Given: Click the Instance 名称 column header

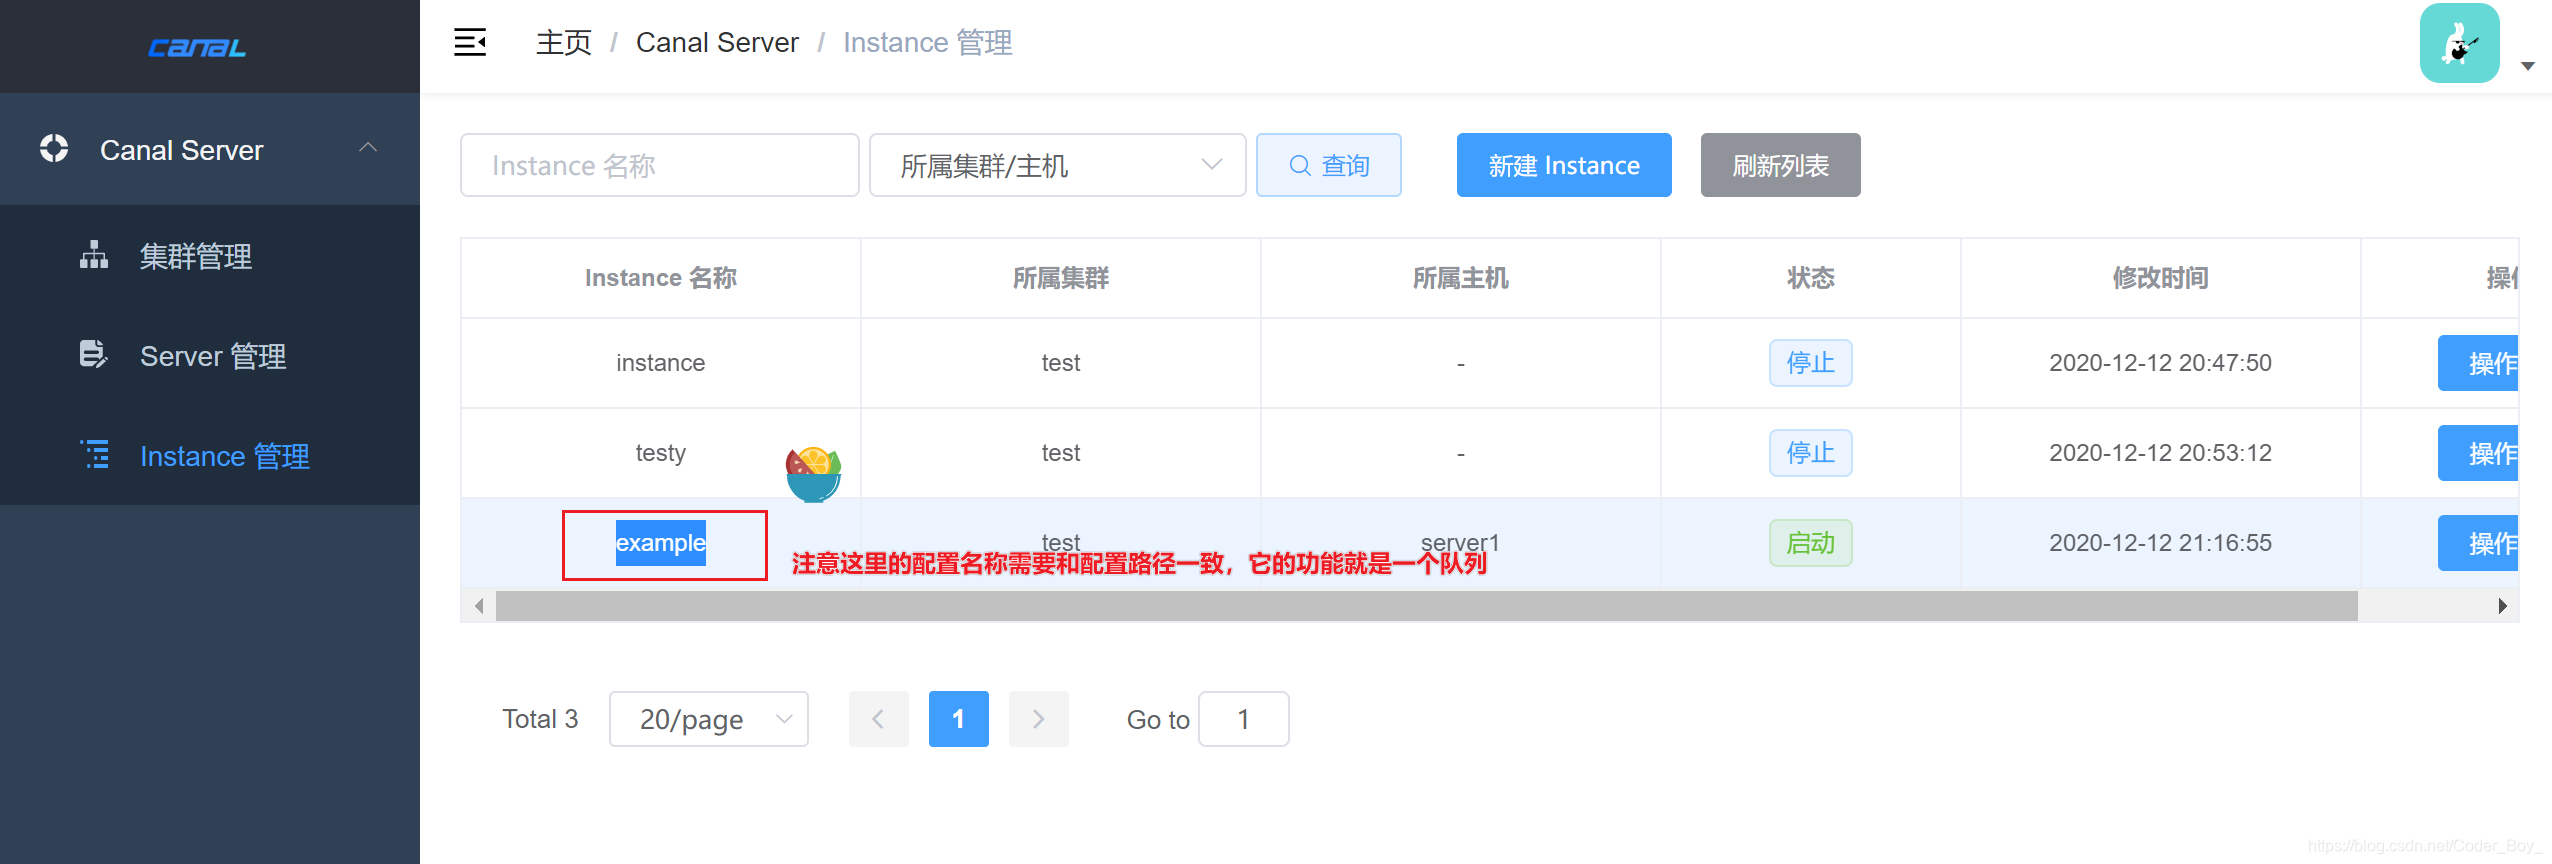Looking at the screenshot, I should pos(660,278).
